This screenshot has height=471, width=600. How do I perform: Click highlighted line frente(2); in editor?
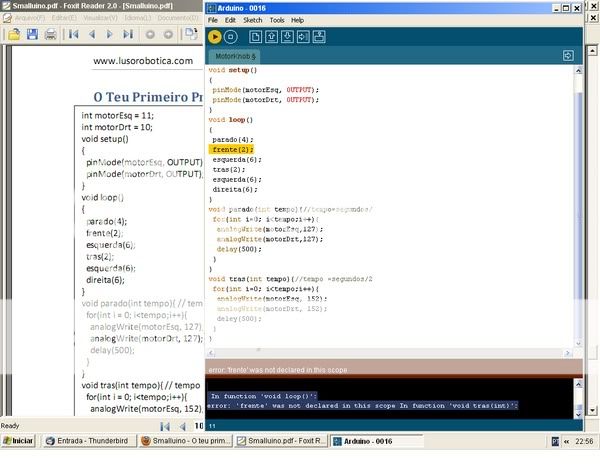pos(232,150)
